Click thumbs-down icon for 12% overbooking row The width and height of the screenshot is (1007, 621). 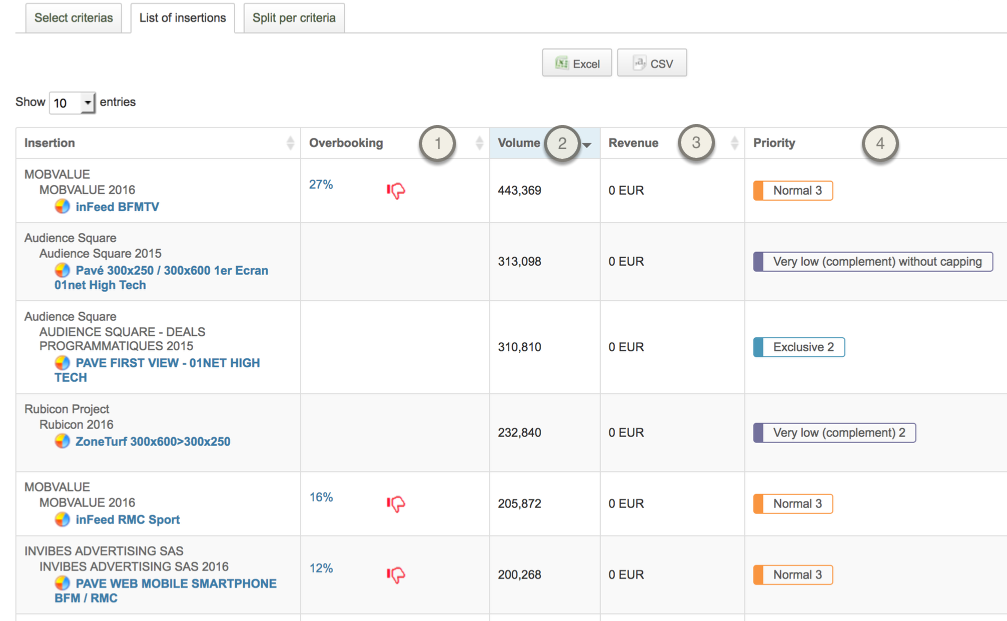(x=396, y=575)
